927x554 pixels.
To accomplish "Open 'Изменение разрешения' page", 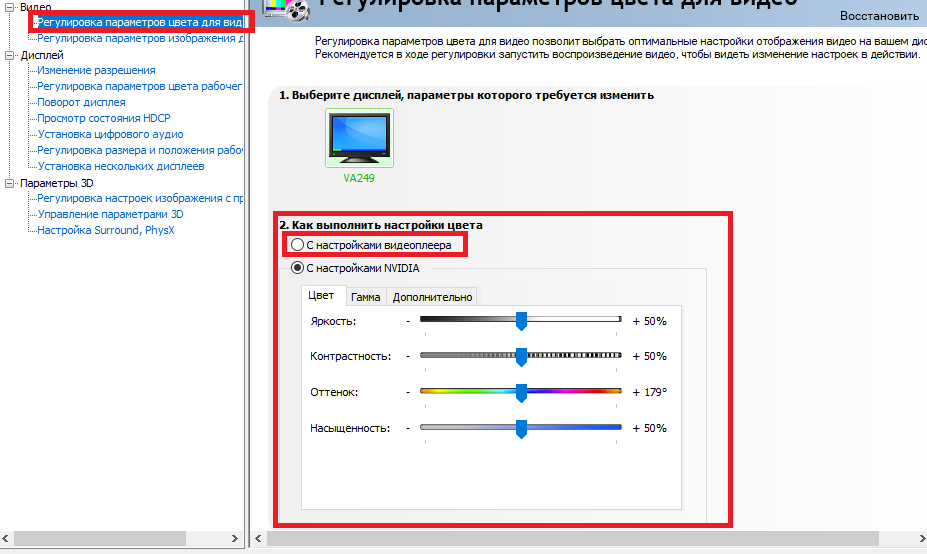I will 96,70.
